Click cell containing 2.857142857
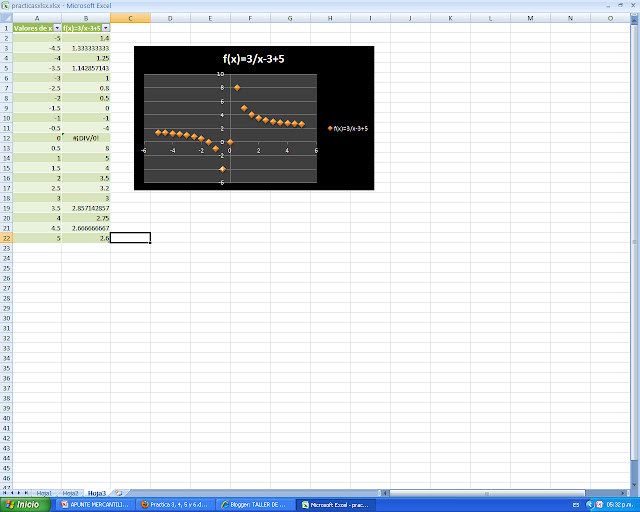 click(x=86, y=208)
